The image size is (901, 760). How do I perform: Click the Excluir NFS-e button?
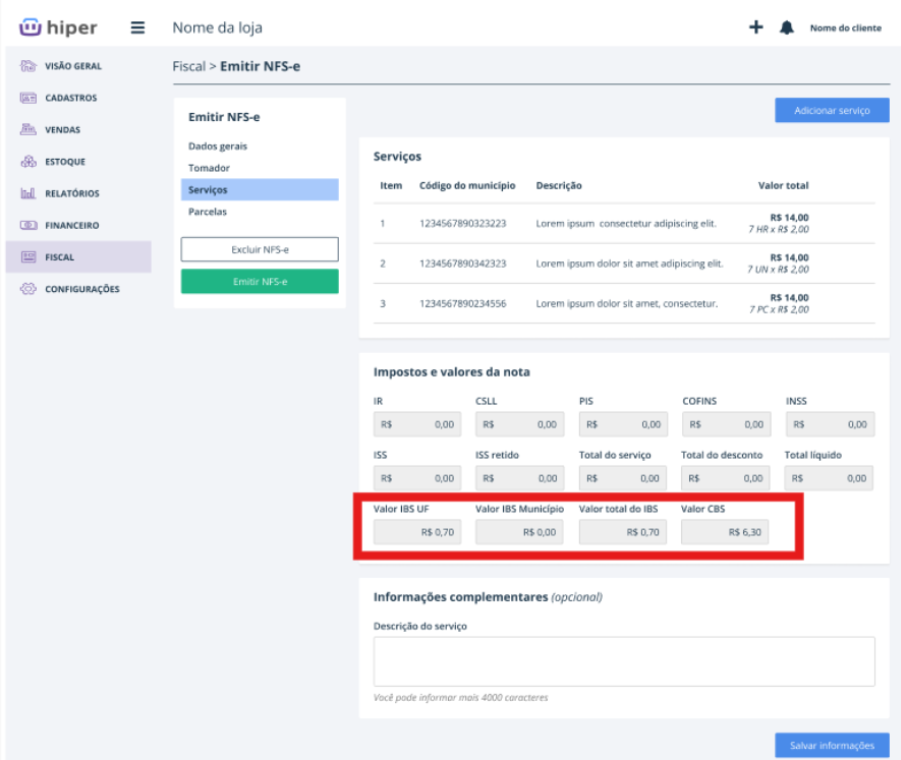260,249
